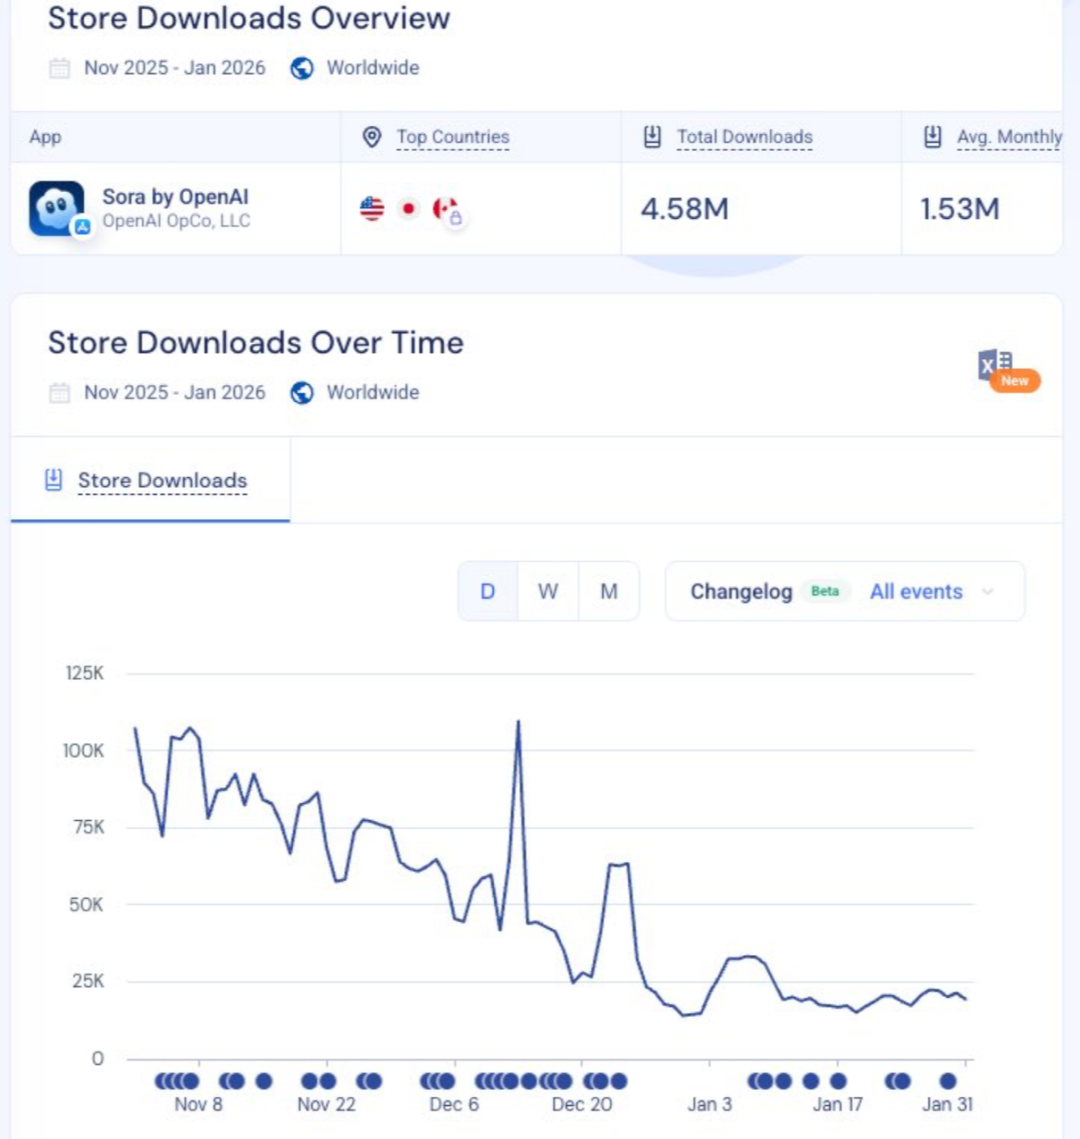This screenshot has height=1139, width=1080.
Task: Click the Excel export icon marked New
Action: pyautogui.click(x=1007, y=370)
